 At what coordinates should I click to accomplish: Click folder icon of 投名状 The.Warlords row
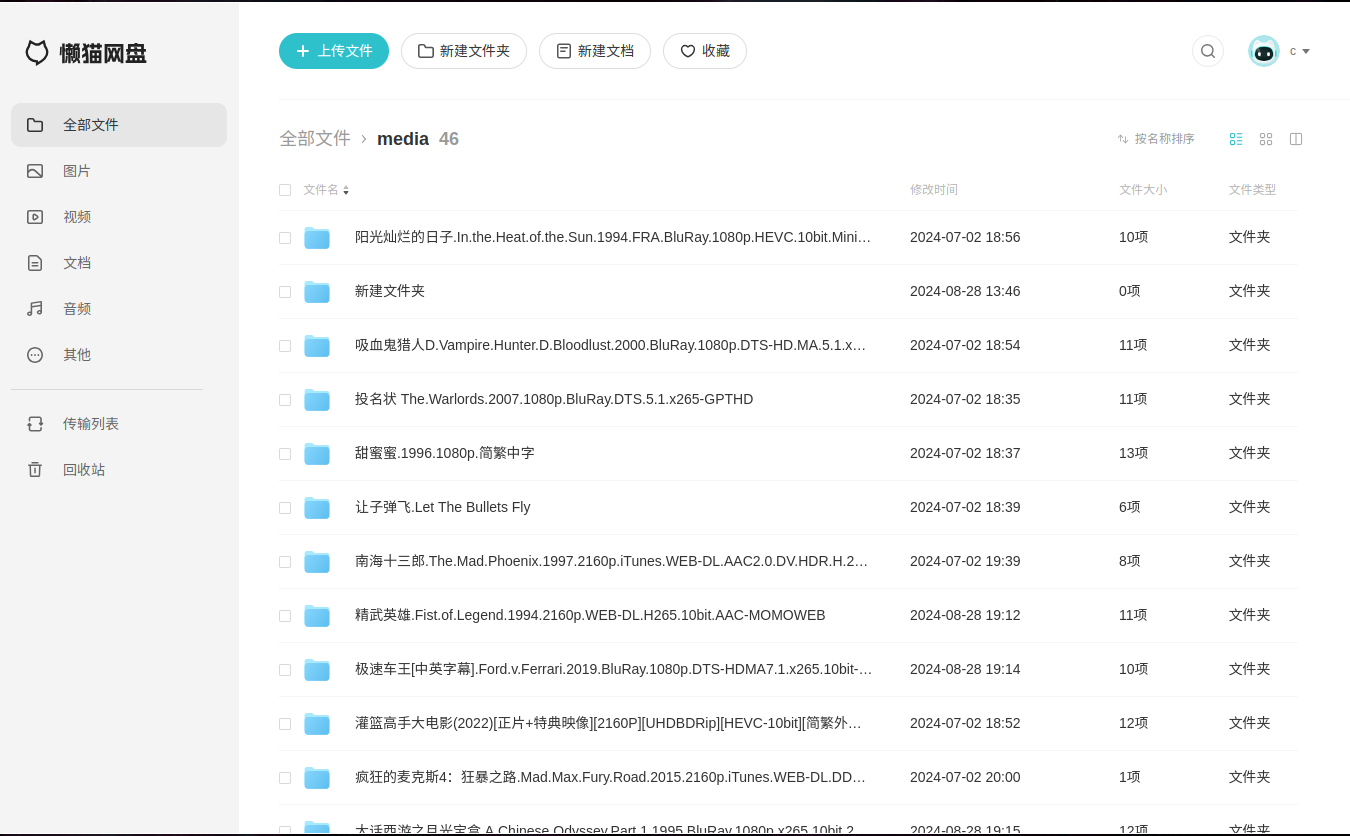(317, 400)
